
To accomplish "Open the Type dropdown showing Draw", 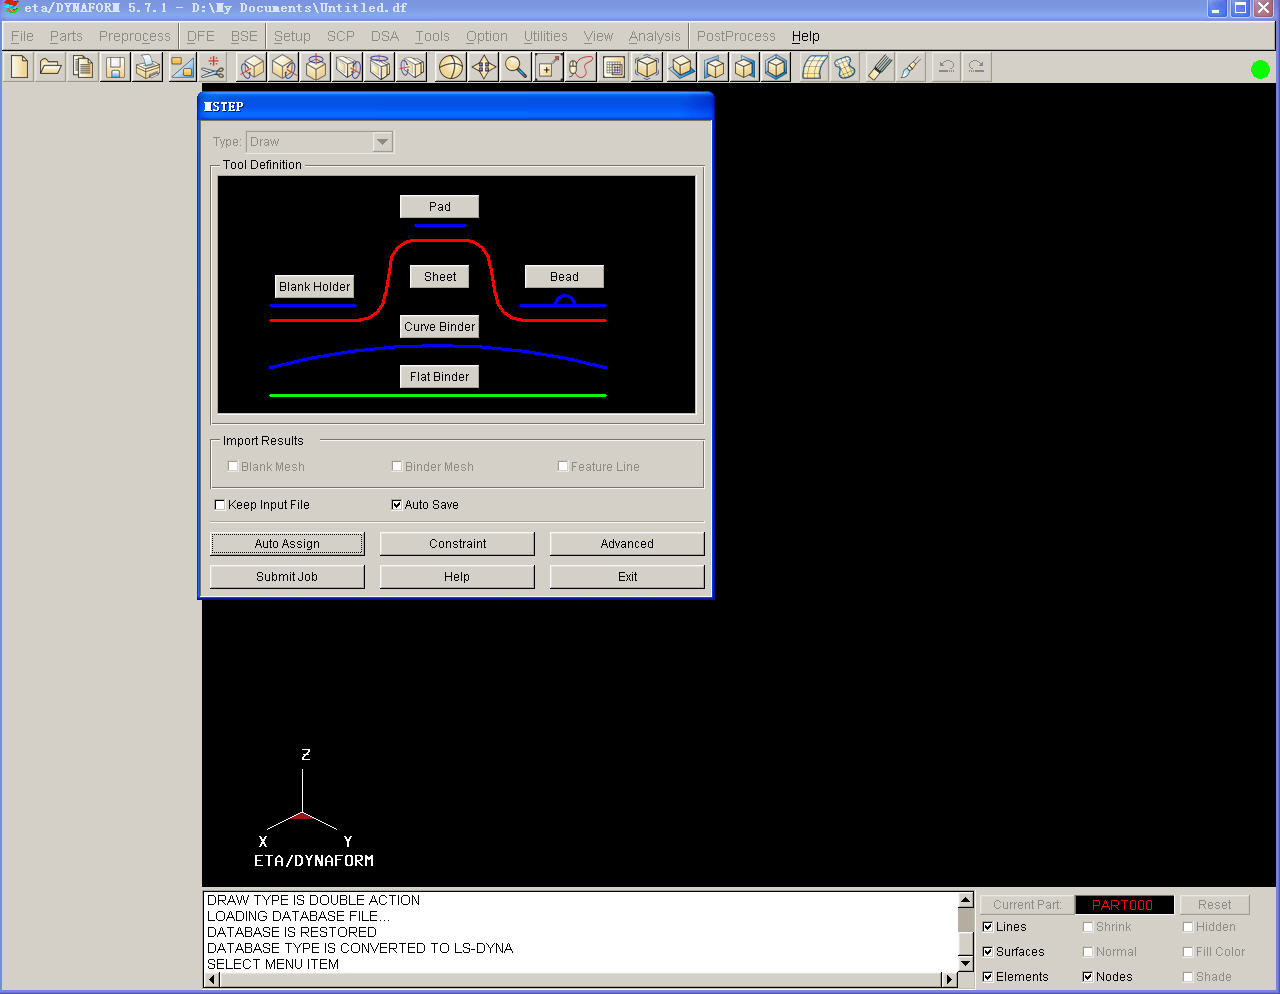I will click(x=320, y=142).
